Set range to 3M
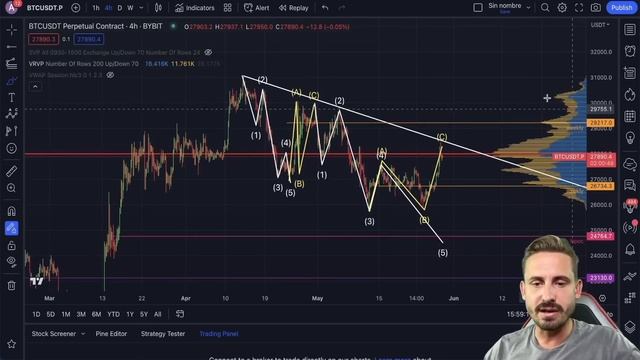The image size is (640, 360). point(81,314)
